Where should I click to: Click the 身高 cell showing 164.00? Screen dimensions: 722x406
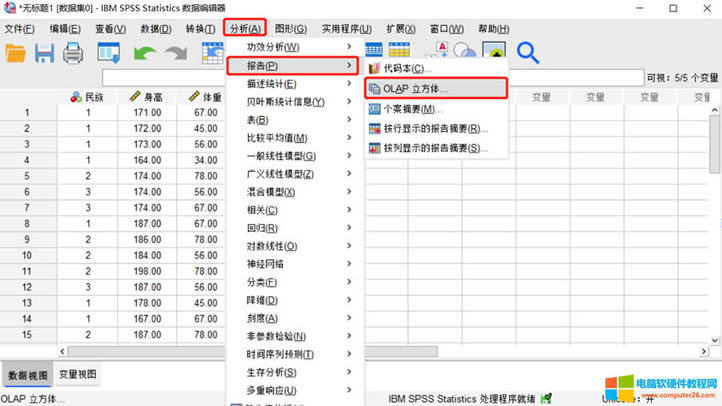[x=147, y=160]
